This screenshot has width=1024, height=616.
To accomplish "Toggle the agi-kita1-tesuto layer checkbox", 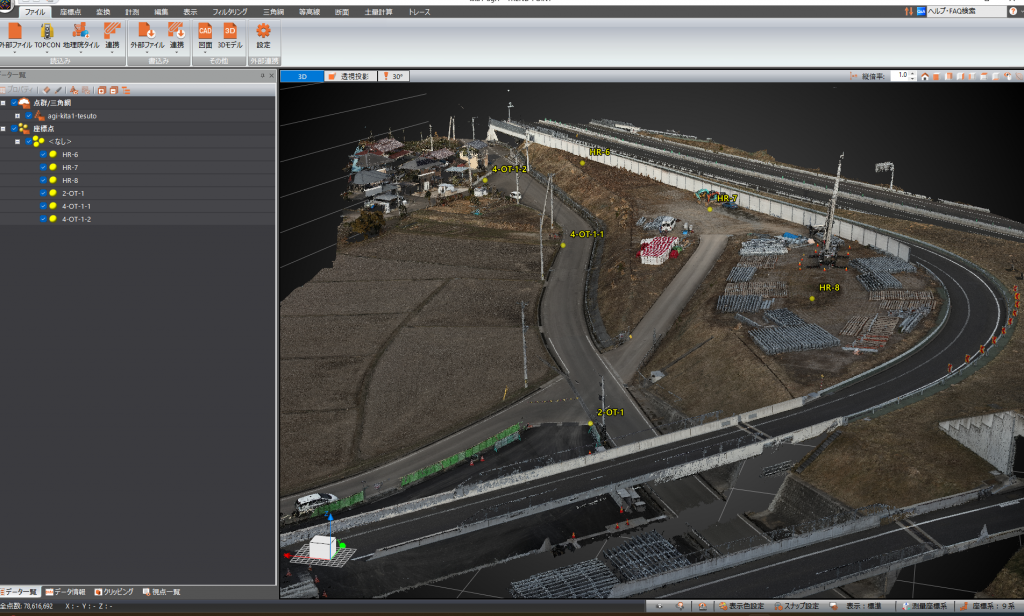I will [29, 116].
